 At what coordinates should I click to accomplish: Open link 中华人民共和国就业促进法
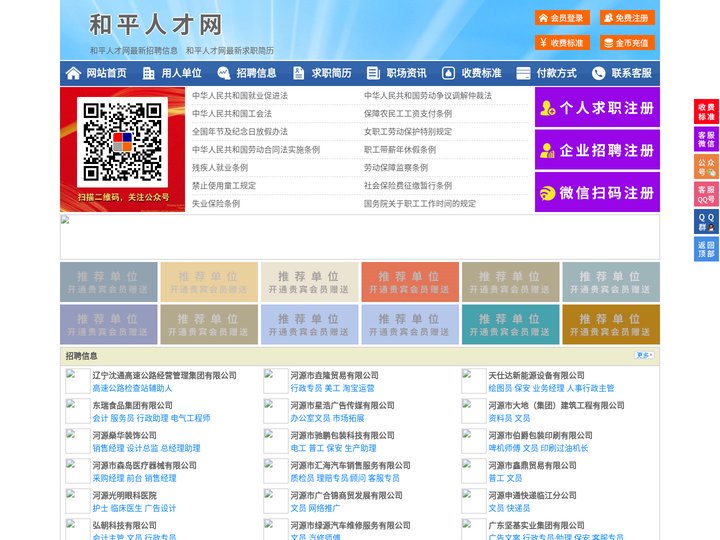pyautogui.click(x=240, y=96)
